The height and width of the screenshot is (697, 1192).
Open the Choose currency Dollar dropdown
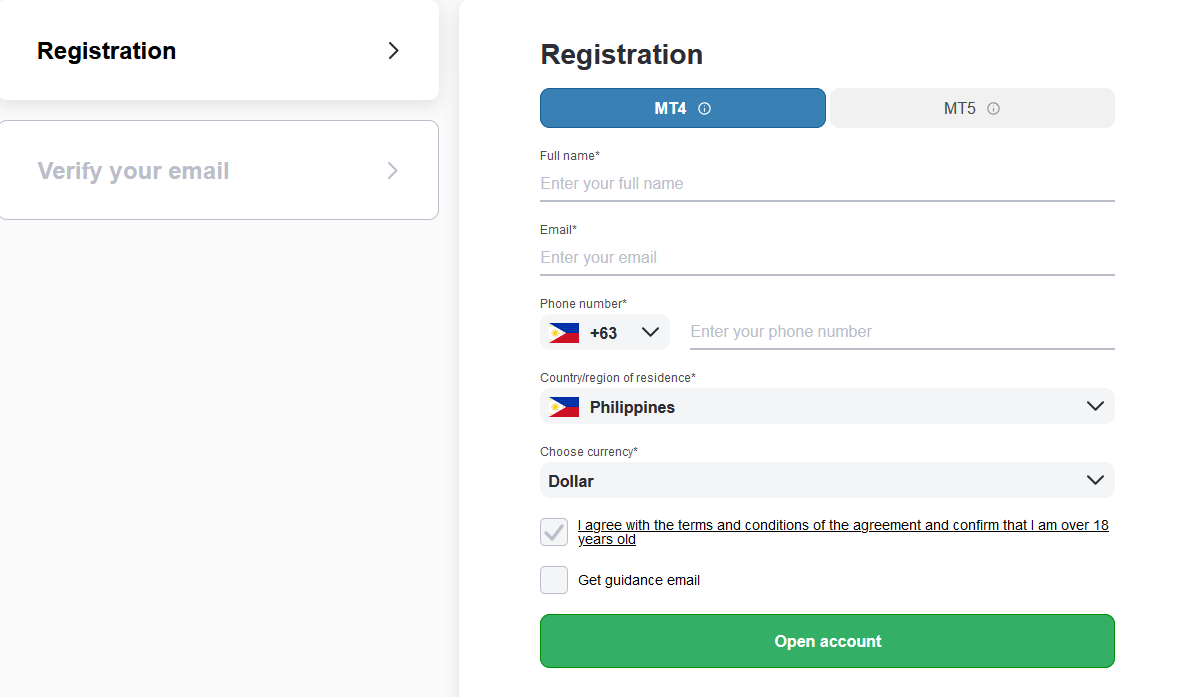point(827,480)
